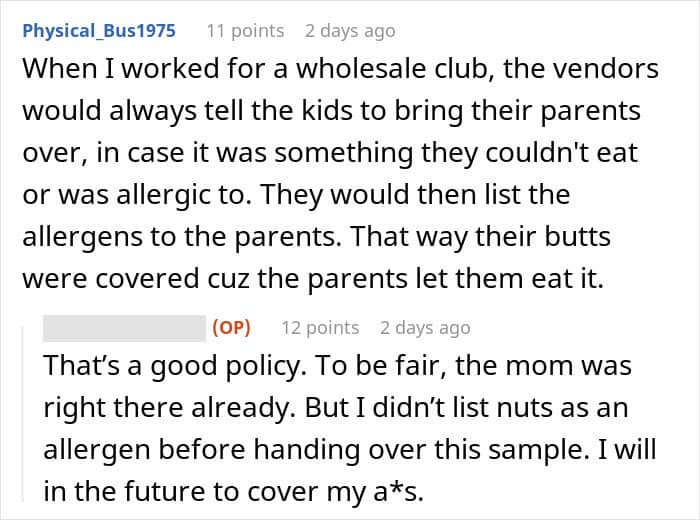Click the line starting "When I worked"
Image resolution: width=700 pixels, height=520 pixels.
(340, 70)
